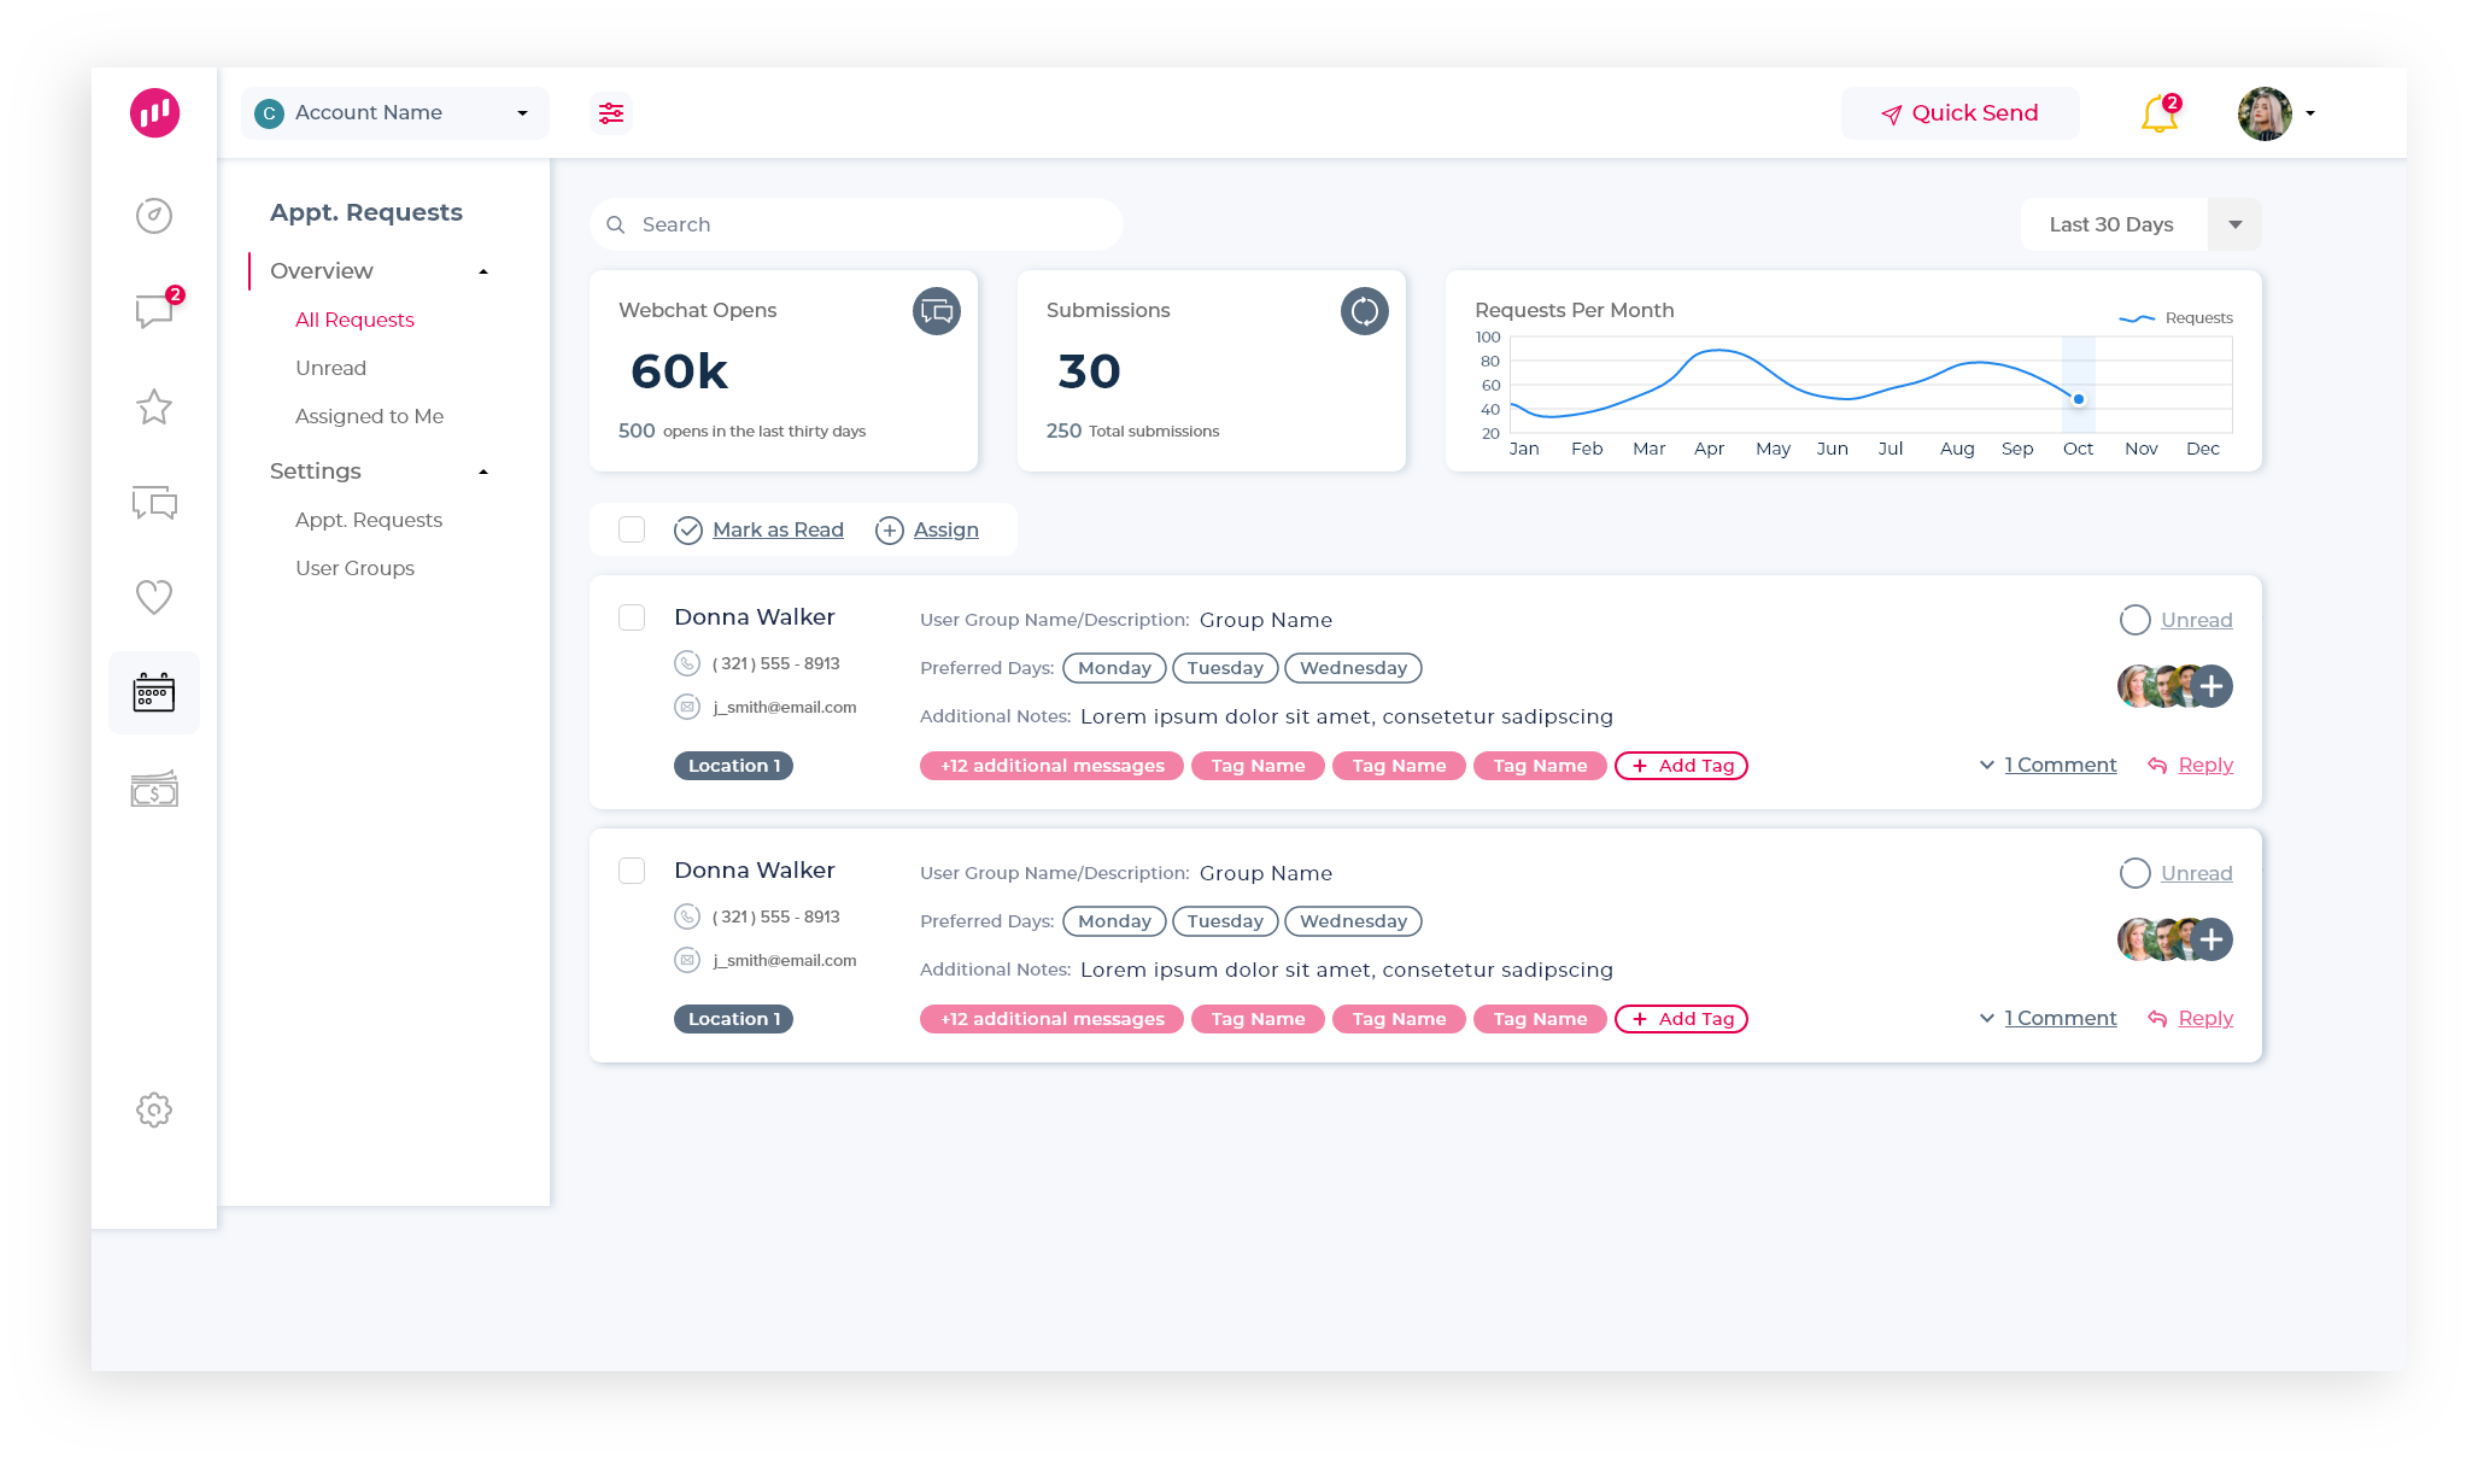This screenshot has height=1460, width=2470.
Task: Open the filter settings icon beside Account Name
Action: tap(610, 113)
